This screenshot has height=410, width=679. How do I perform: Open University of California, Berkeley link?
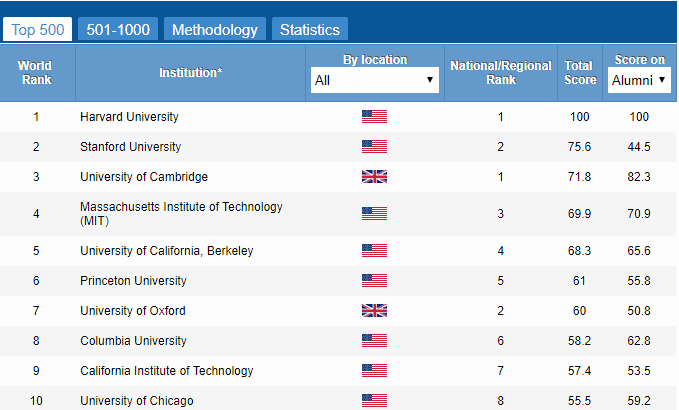pos(167,251)
